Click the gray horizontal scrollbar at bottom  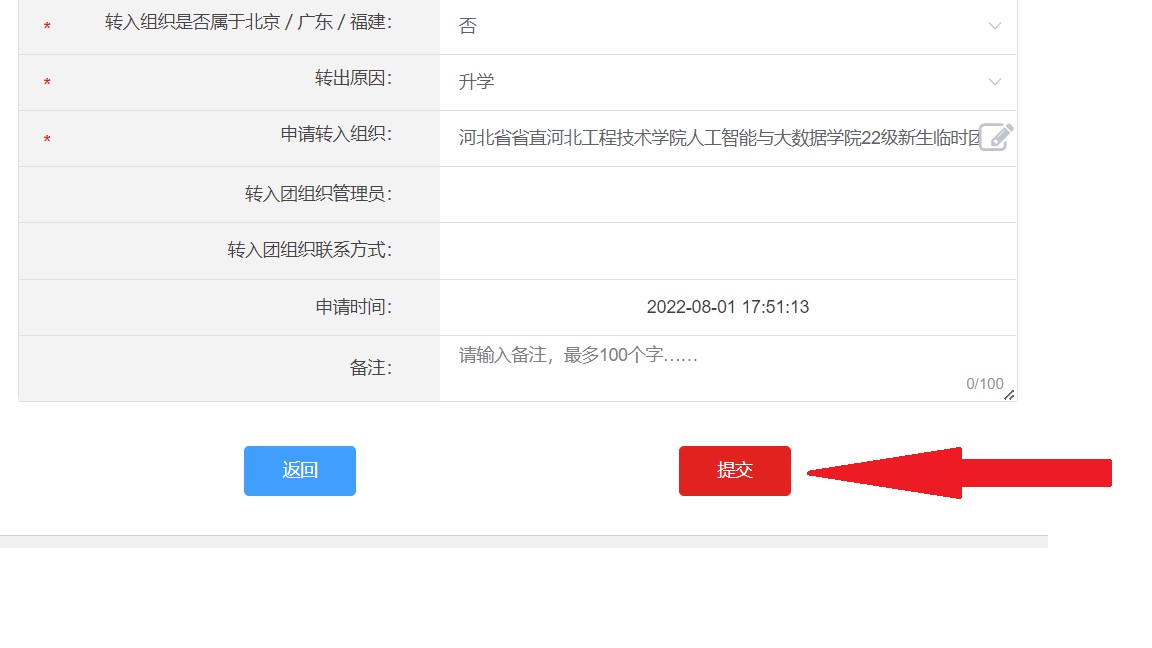pyautogui.click(x=523, y=541)
